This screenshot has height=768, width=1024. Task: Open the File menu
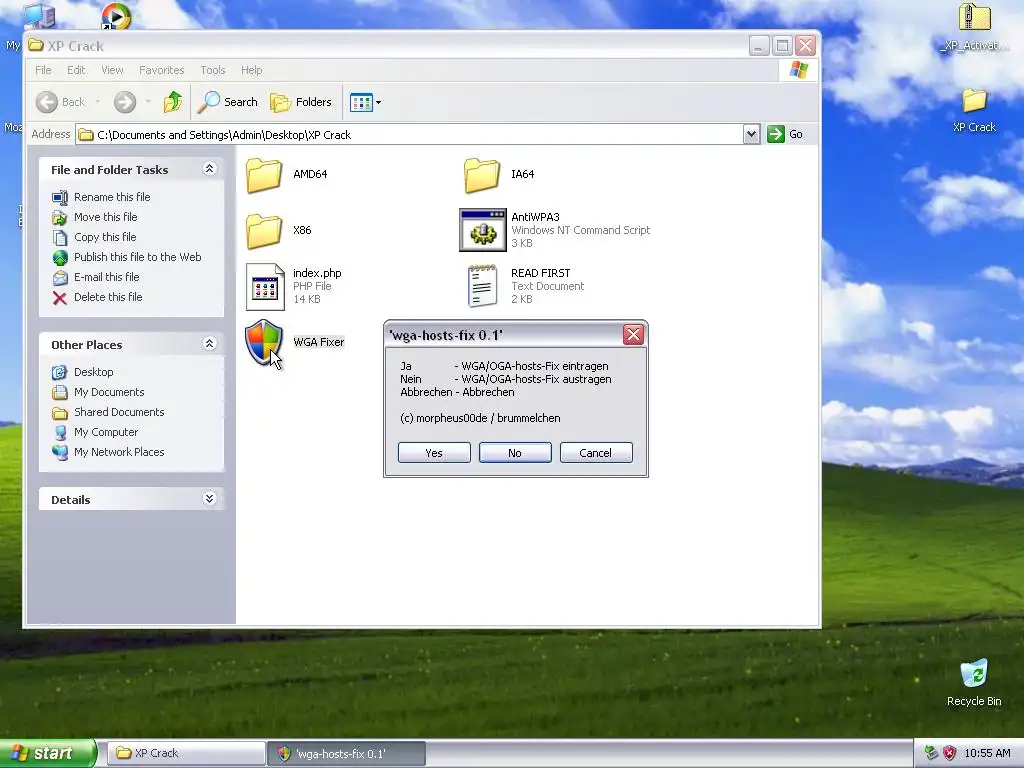coord(43,70)
